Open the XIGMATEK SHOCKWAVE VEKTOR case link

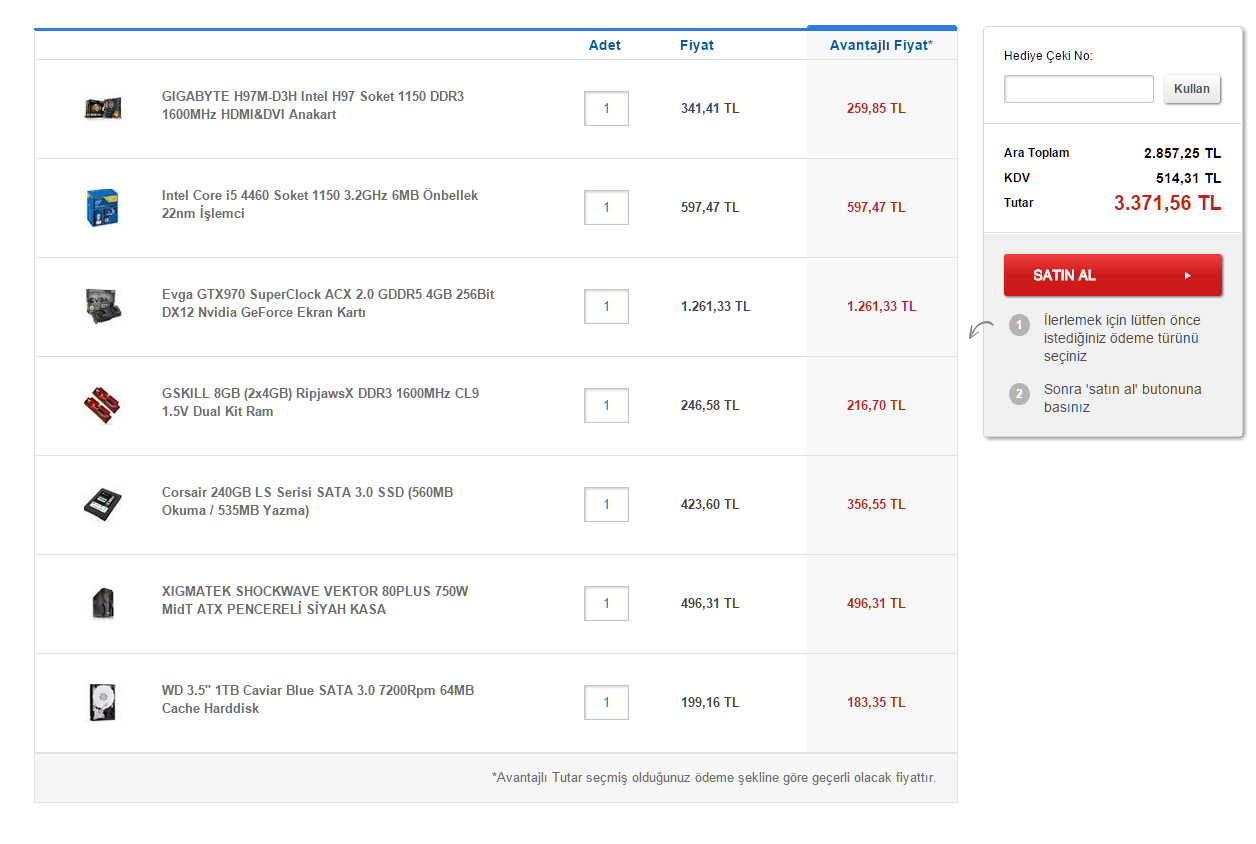(x=314, y=600)
